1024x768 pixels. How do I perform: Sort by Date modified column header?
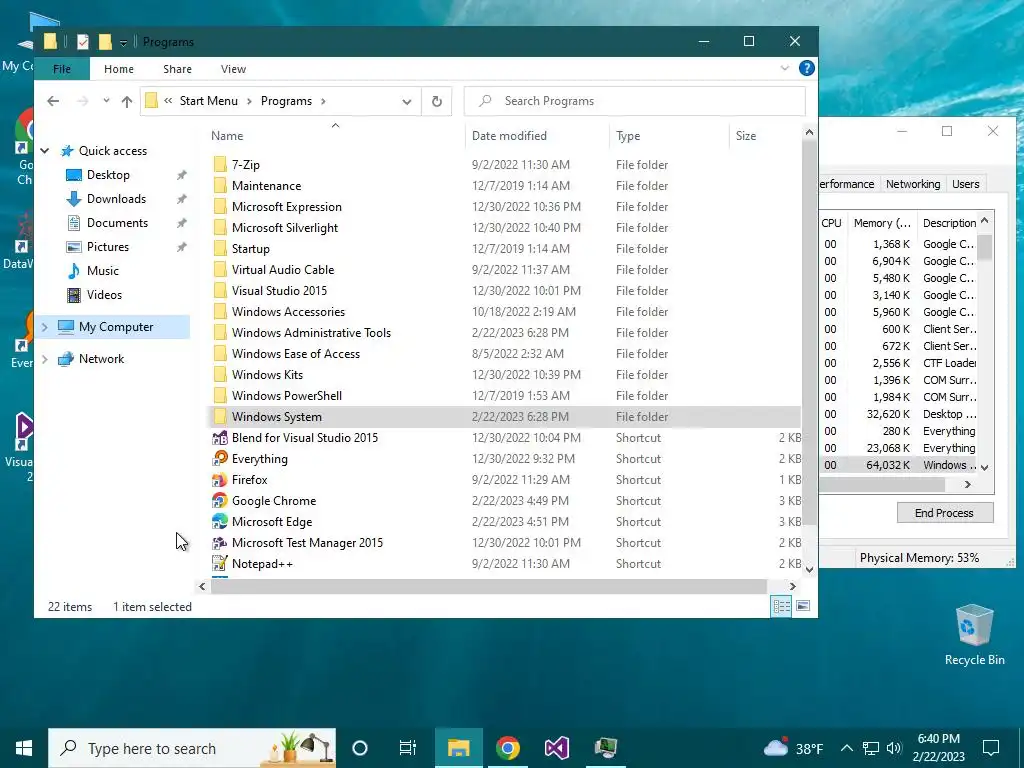click(537, 136)
